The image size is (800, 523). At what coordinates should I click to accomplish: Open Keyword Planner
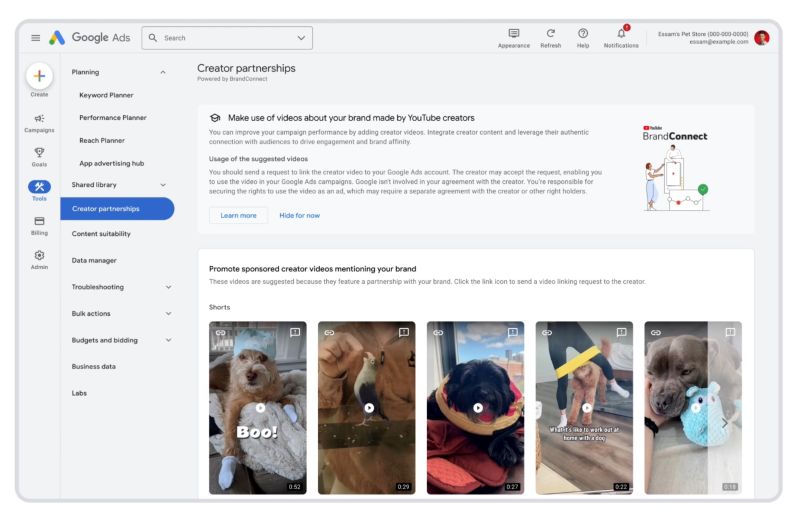106,95
